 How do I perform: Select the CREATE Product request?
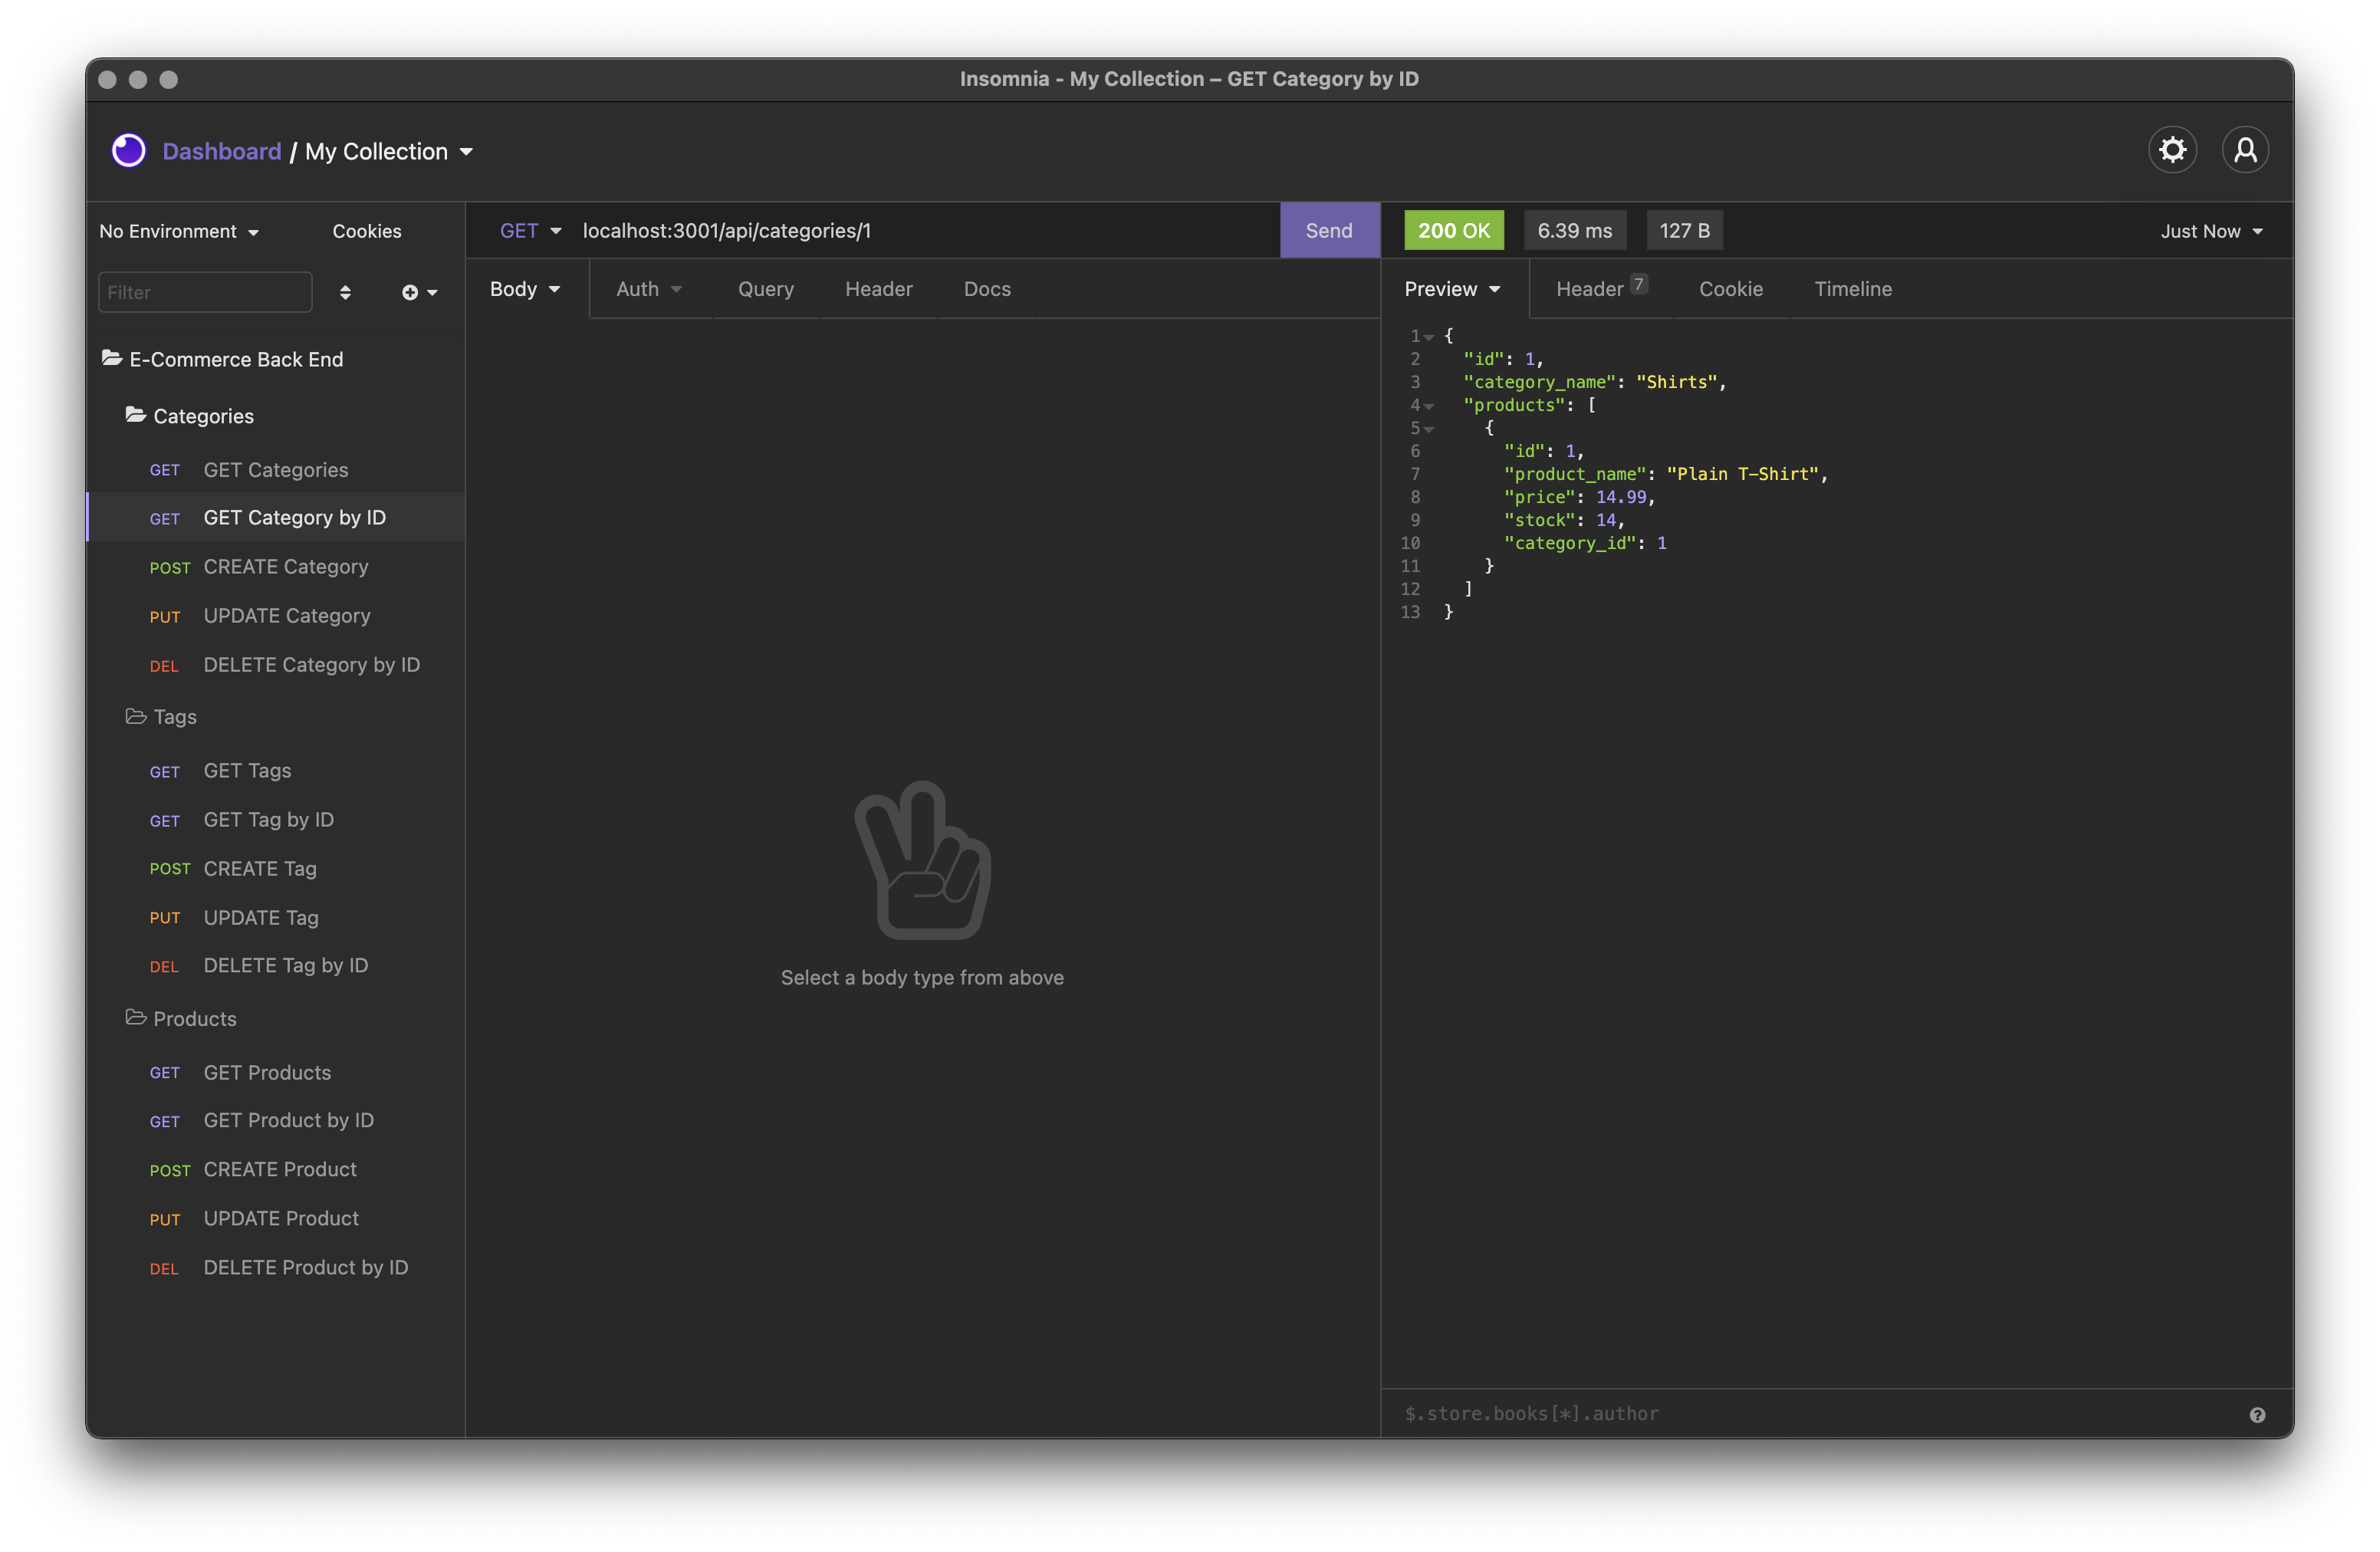pos(279,1169)
